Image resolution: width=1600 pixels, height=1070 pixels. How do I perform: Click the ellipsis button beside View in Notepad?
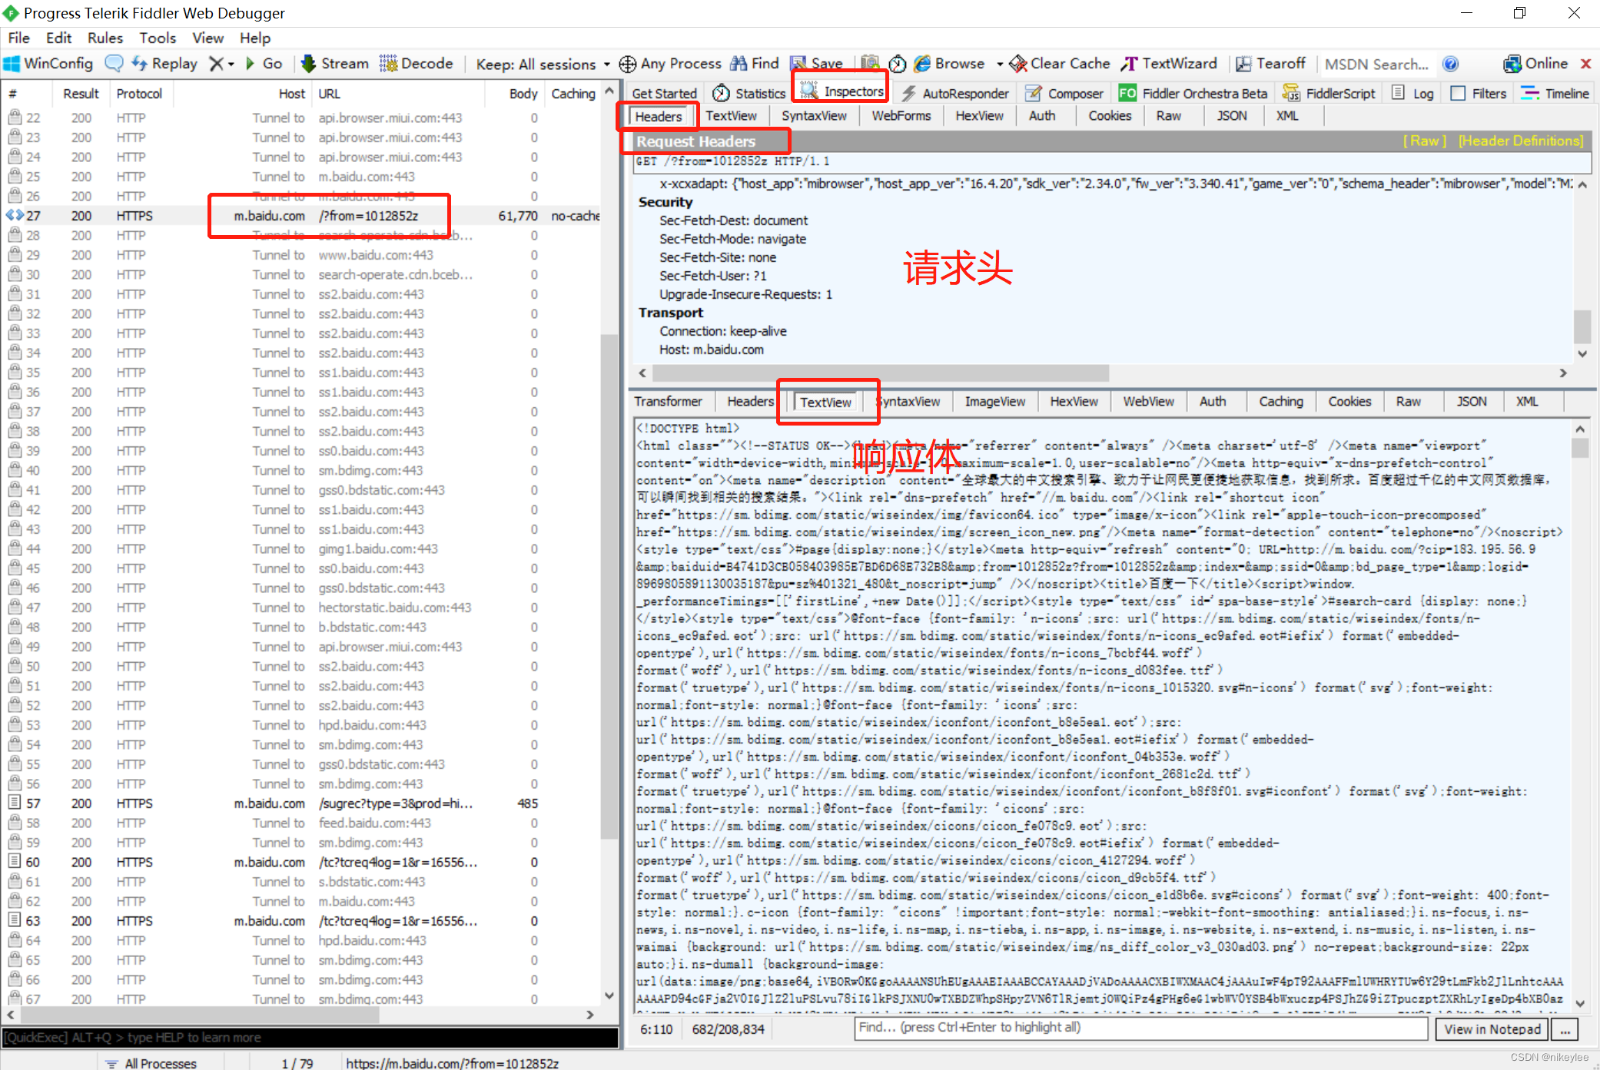1565,1029
